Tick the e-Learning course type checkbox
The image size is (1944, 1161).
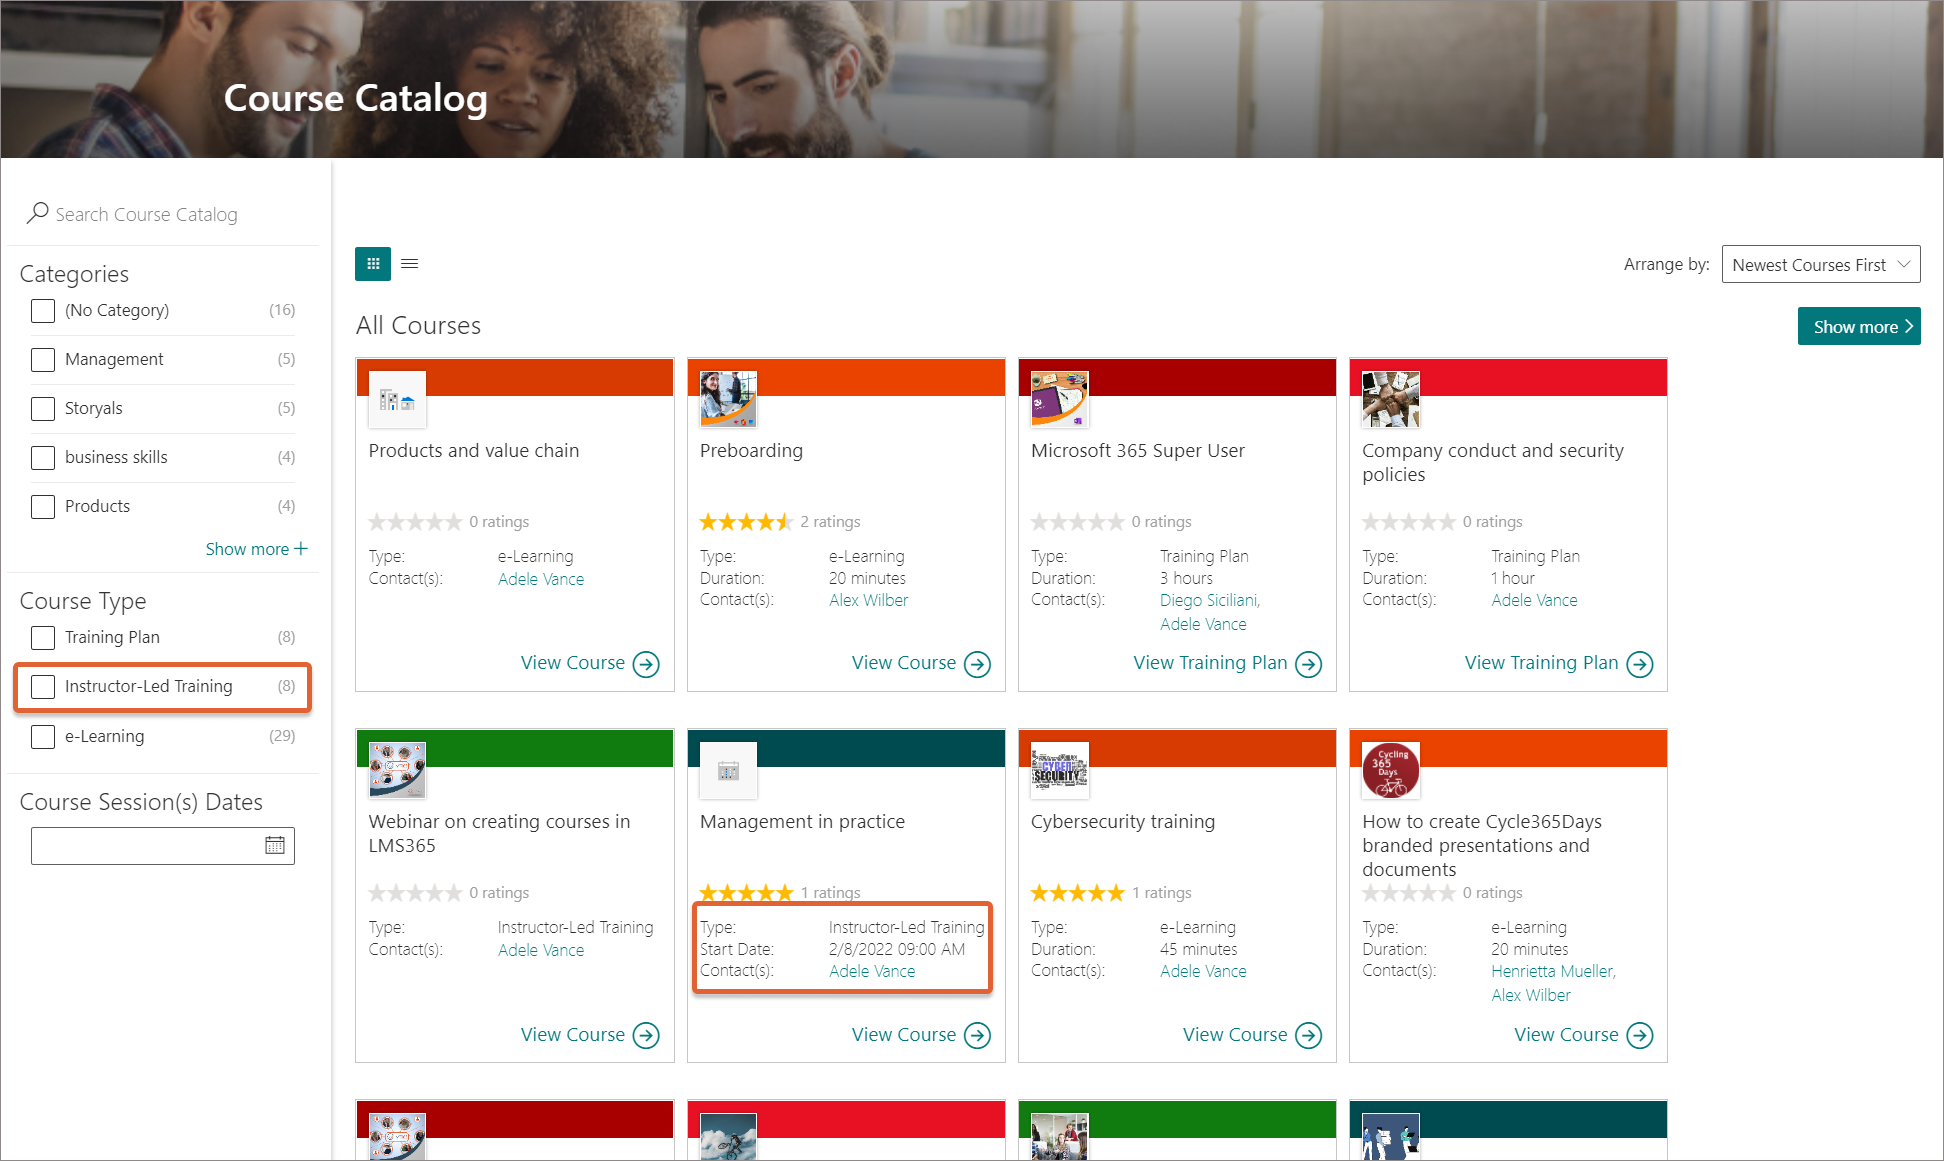point(43,737)
